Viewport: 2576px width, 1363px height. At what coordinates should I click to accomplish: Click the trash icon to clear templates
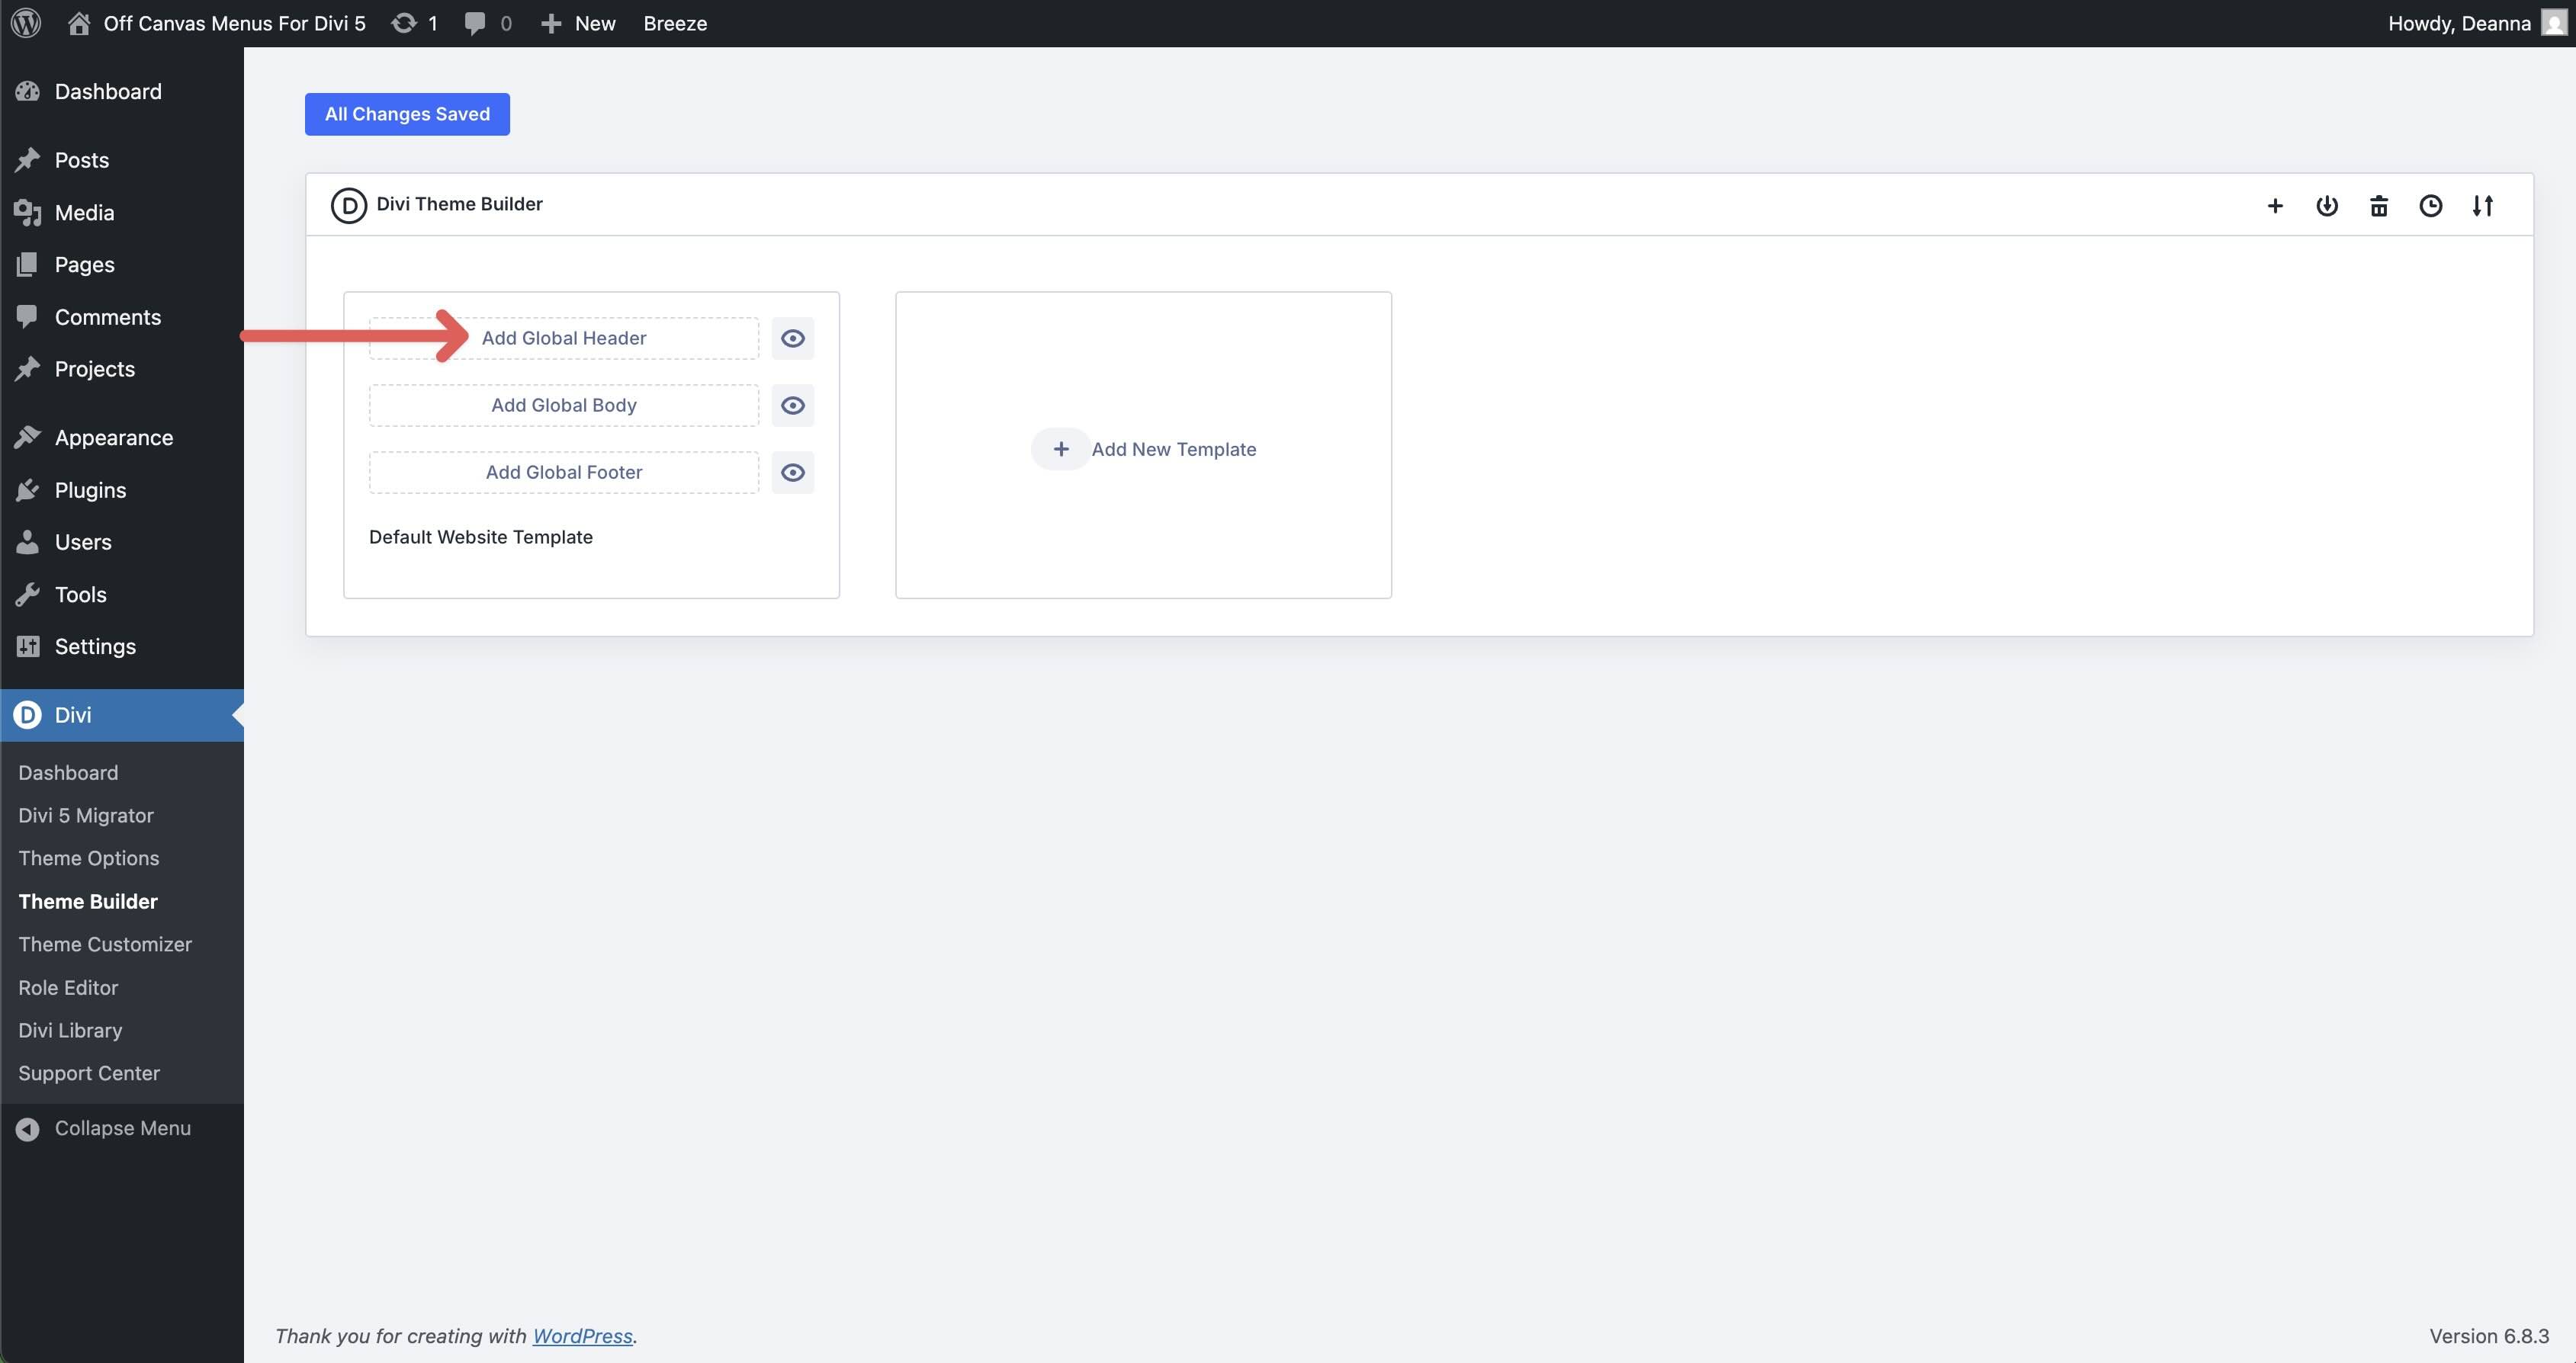point(2379,205)
